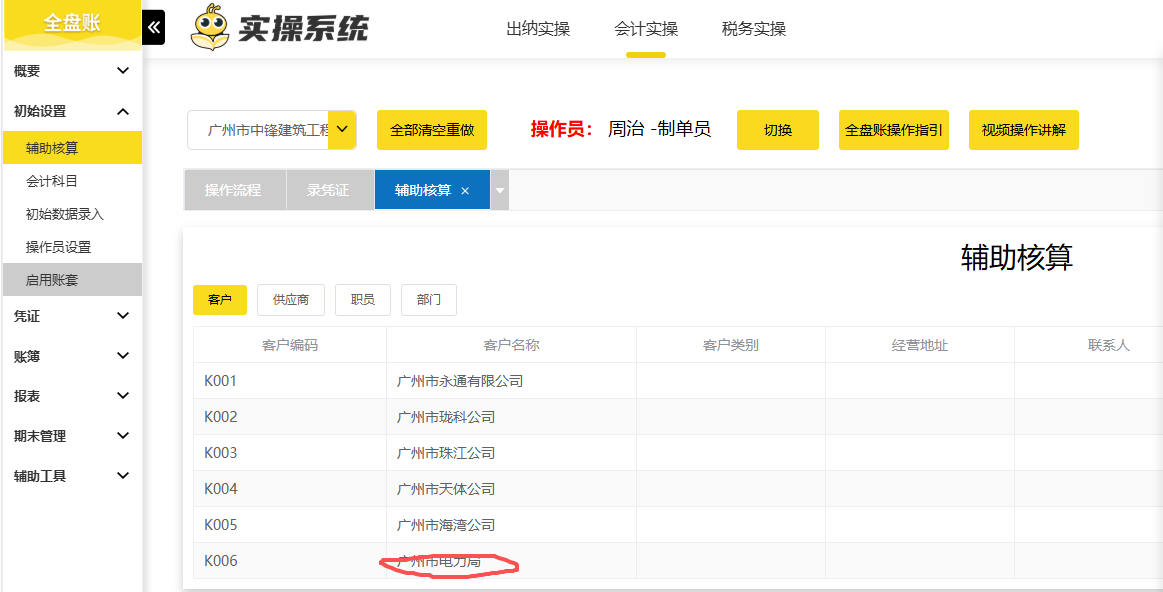Image resolution: width=1163 pixels, height=592 pixels.
Task: Open the tab list dropdown arrow
Action: (500, 191)
